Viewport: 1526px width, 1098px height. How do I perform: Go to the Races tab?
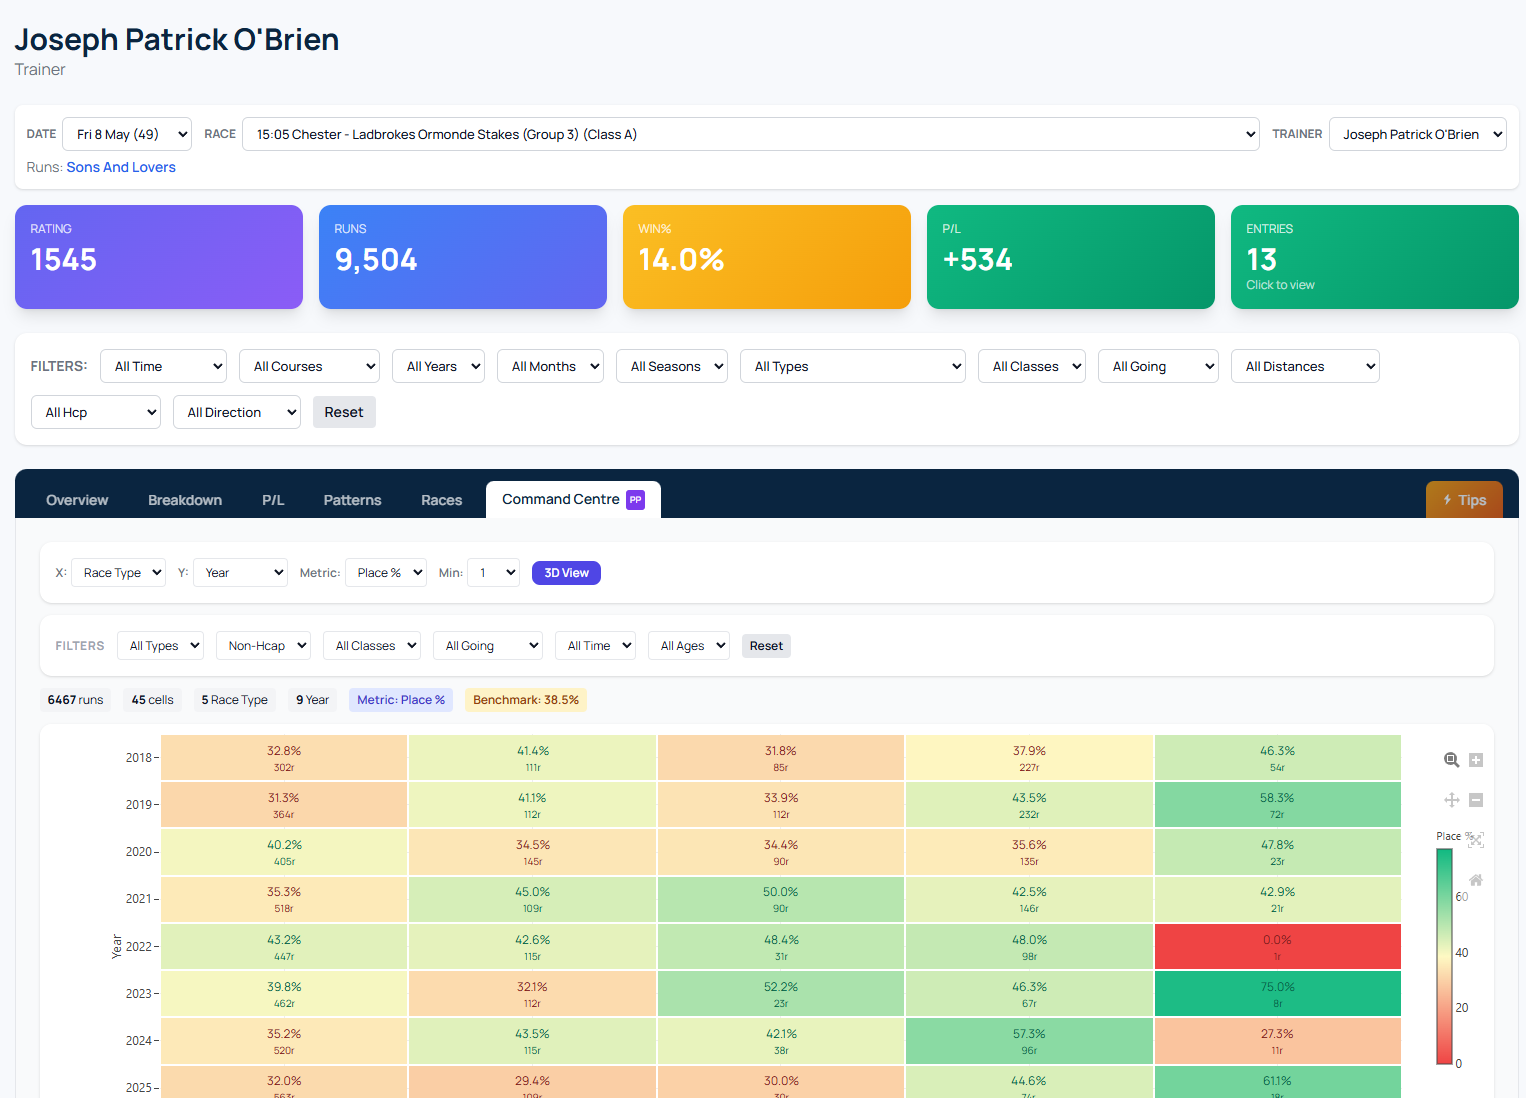point(442,500)
